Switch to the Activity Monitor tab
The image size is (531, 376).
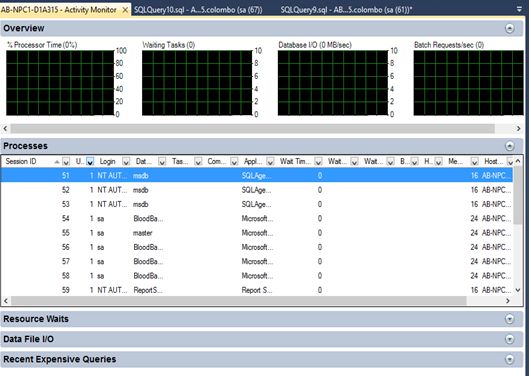click(x=59, y=10)
